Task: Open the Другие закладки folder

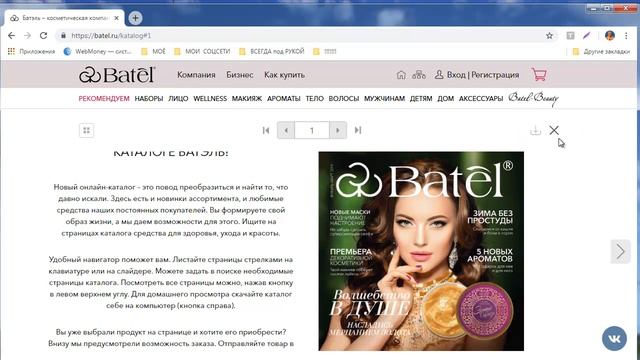Action: coord(601,51)
